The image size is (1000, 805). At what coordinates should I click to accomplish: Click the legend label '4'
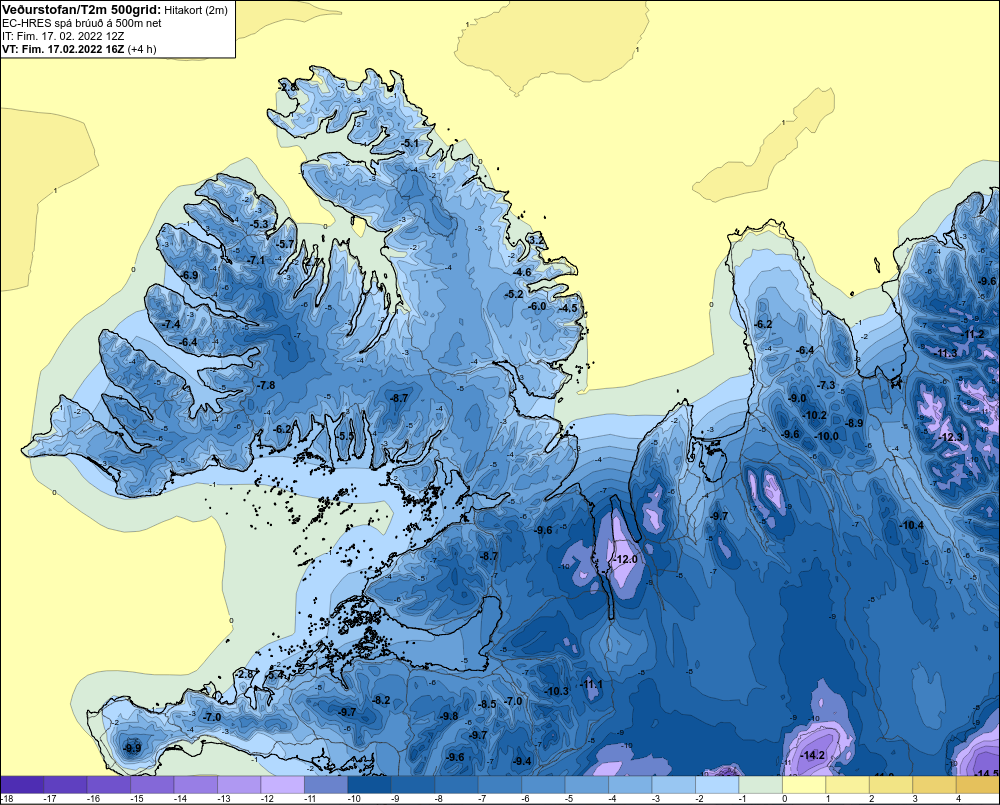959,799
